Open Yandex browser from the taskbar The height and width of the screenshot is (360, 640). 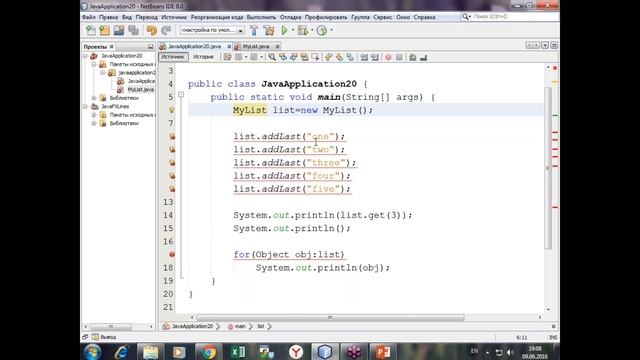pos(296,352)
